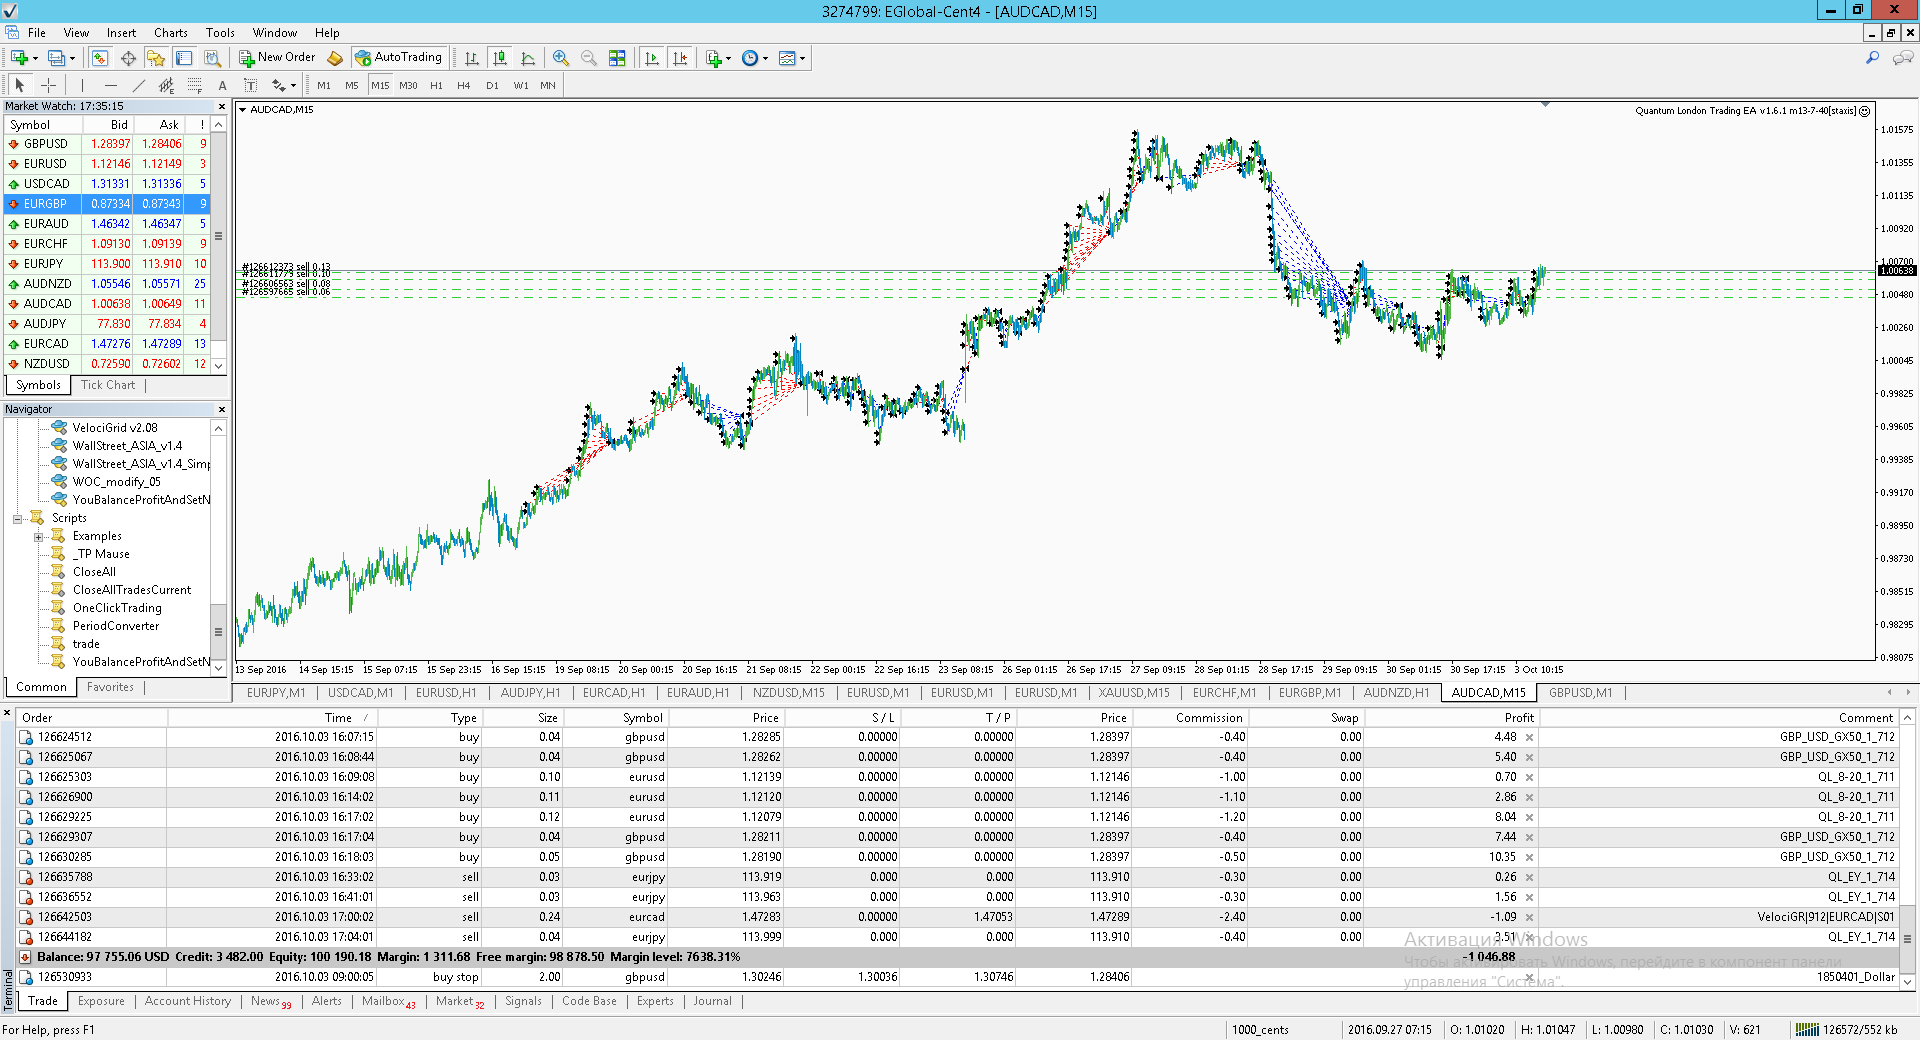1920x1040 pixels.
Task: Switch timeframe to M5
Action: pyautogui.click(x=352, y=85)
